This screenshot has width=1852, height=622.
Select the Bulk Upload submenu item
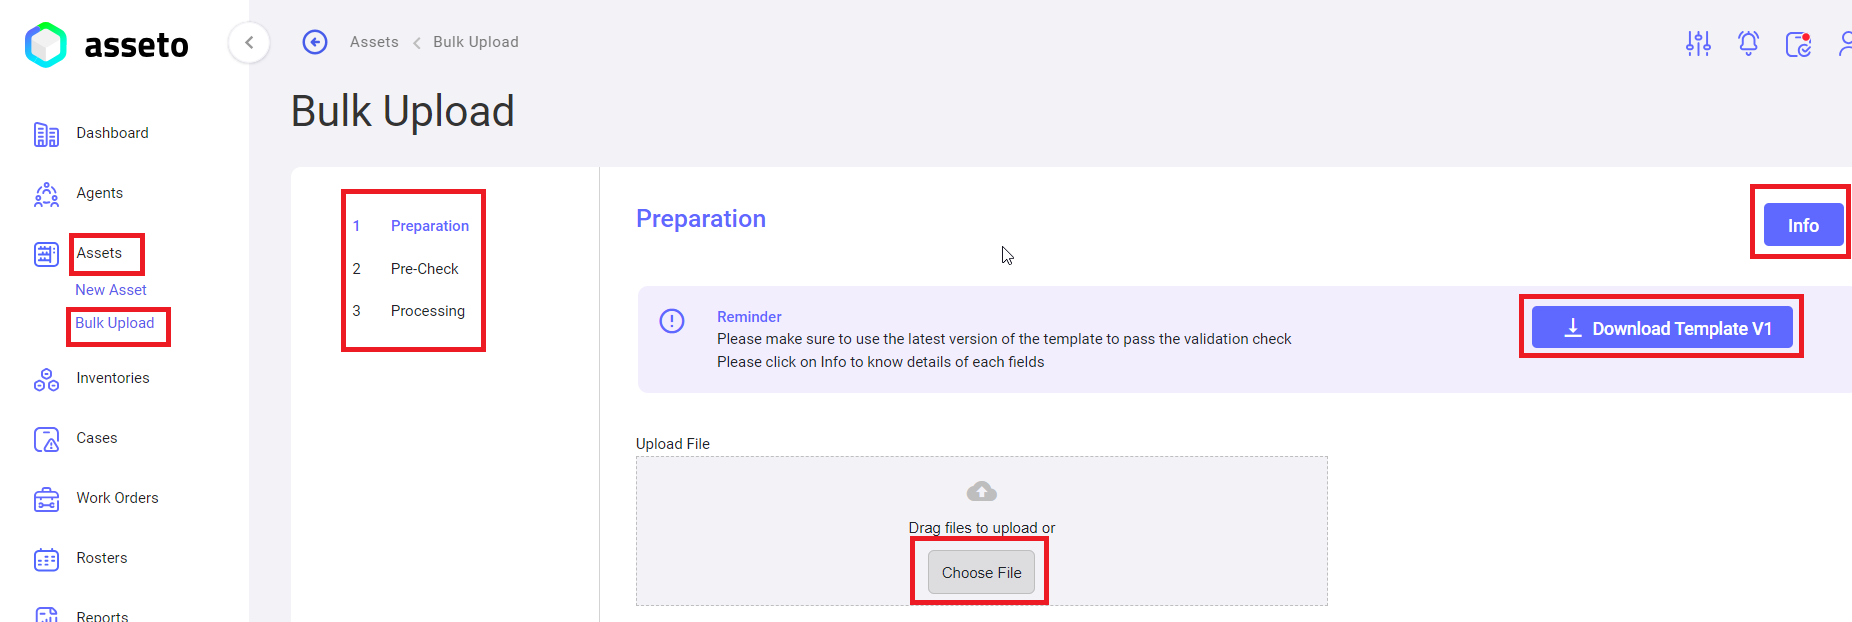pos(115,323)
